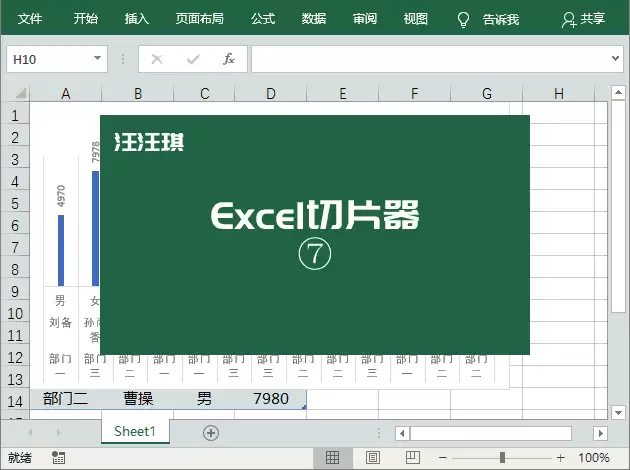The width and height of the screenshot is (630, 470).
Task: Select the Sheet1 sheet tab
Action: (x=135, y=431)
